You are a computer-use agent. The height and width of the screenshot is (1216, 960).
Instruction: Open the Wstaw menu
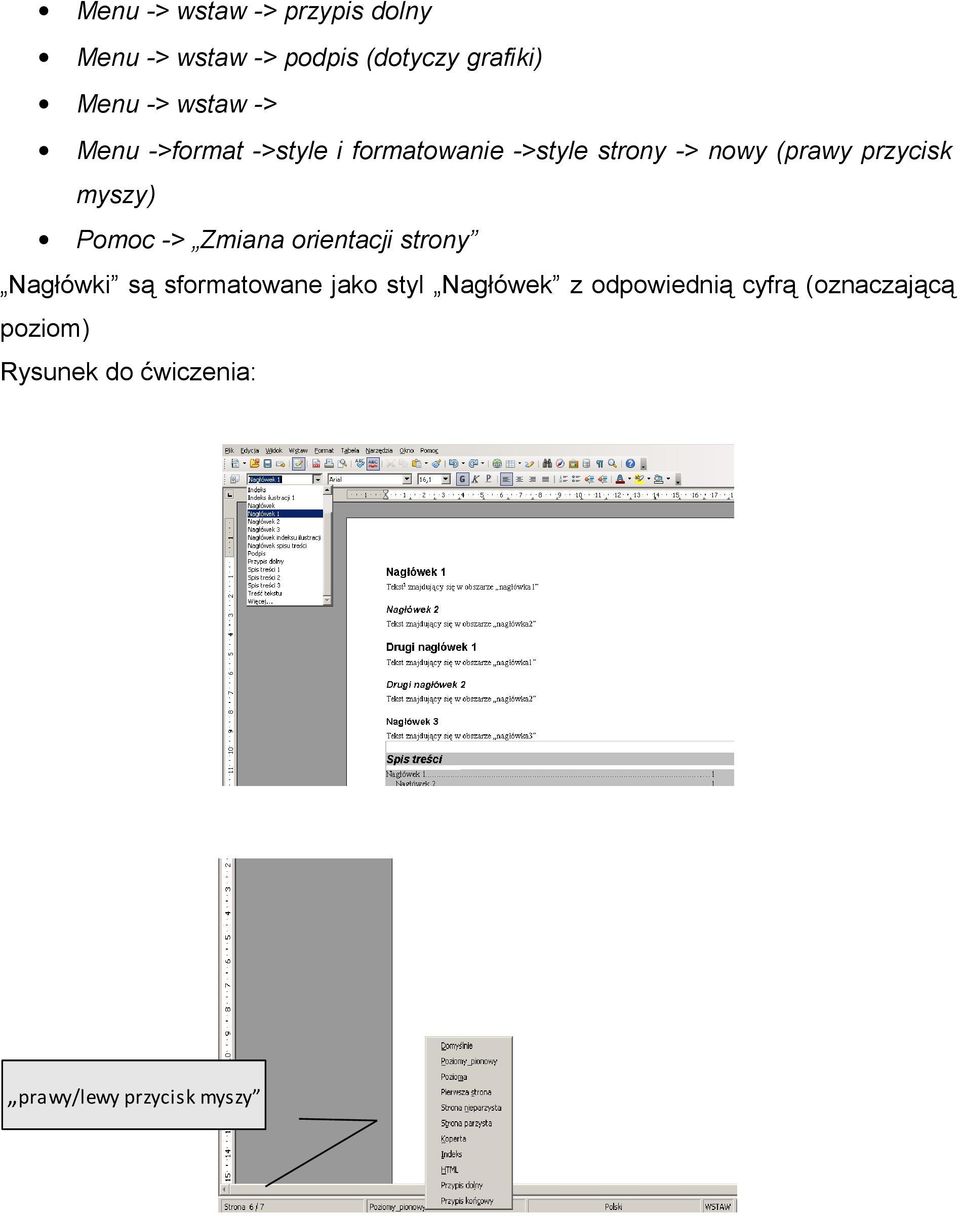pyautogui.click(x=298, y=451)
